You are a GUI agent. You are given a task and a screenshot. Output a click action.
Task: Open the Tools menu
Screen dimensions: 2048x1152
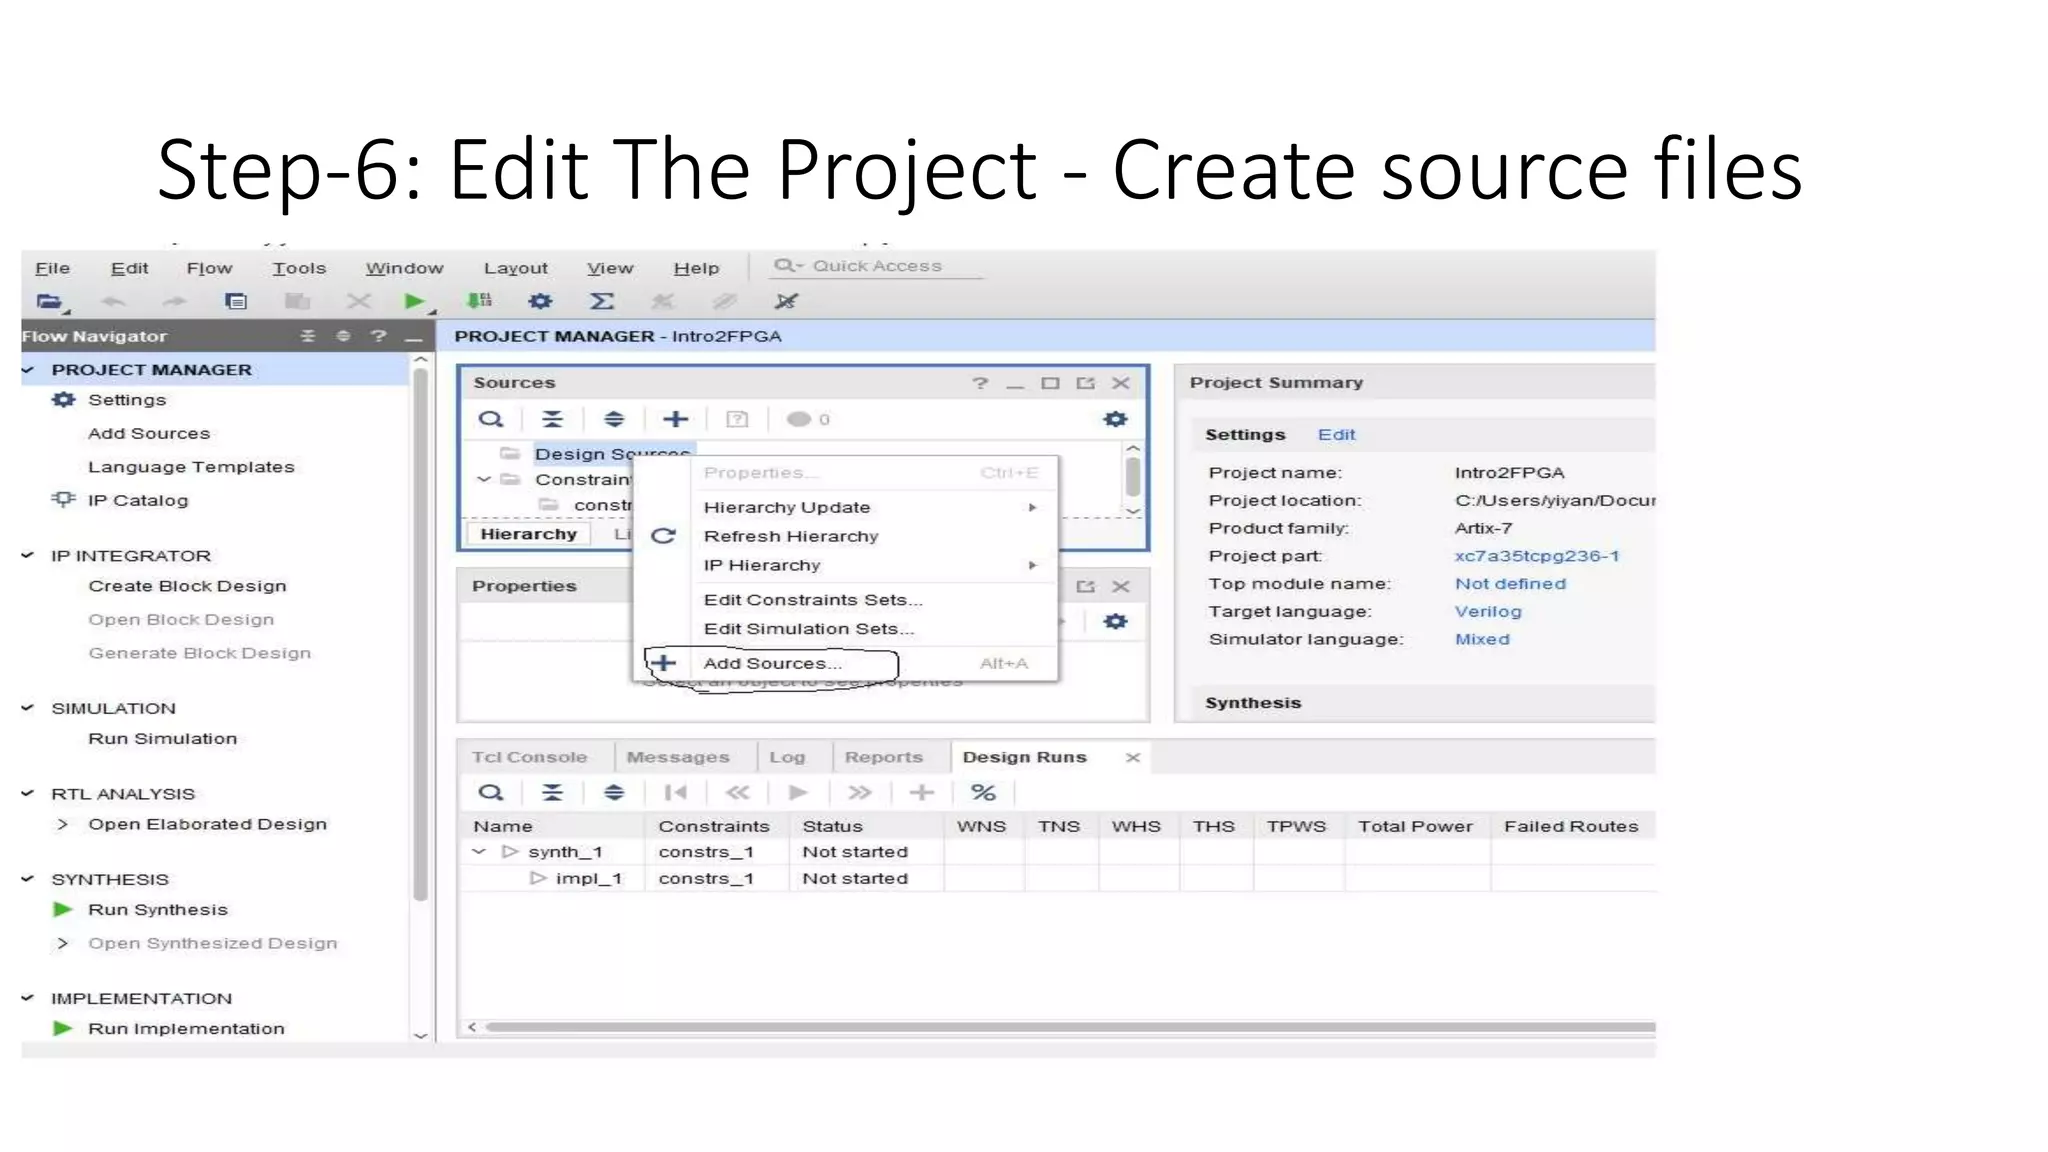pos(299,268)
